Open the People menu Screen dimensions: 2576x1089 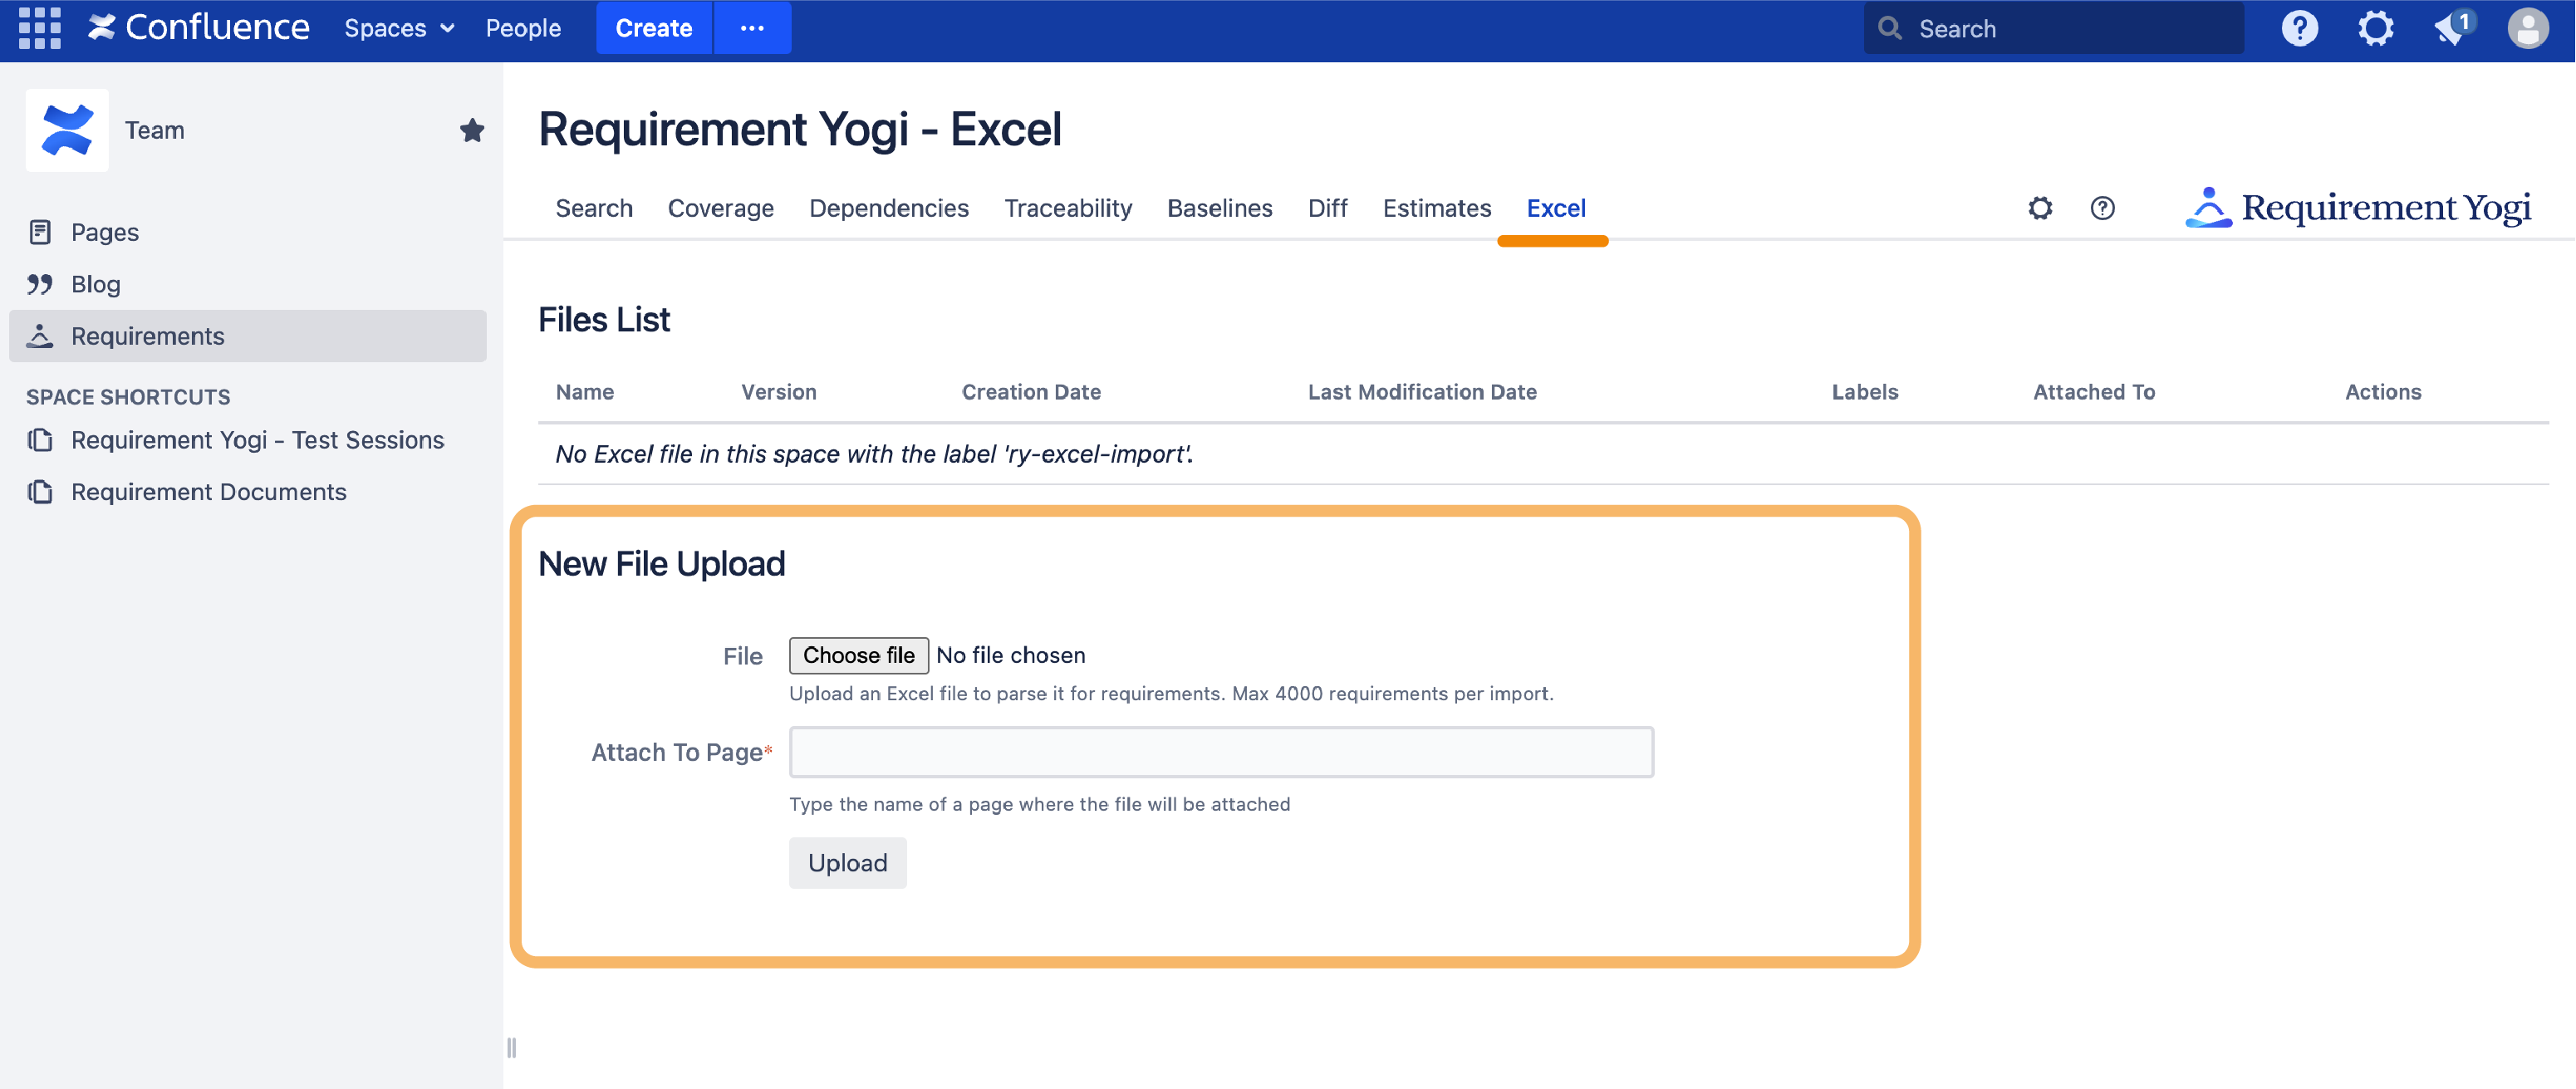[x=523, y=27]
